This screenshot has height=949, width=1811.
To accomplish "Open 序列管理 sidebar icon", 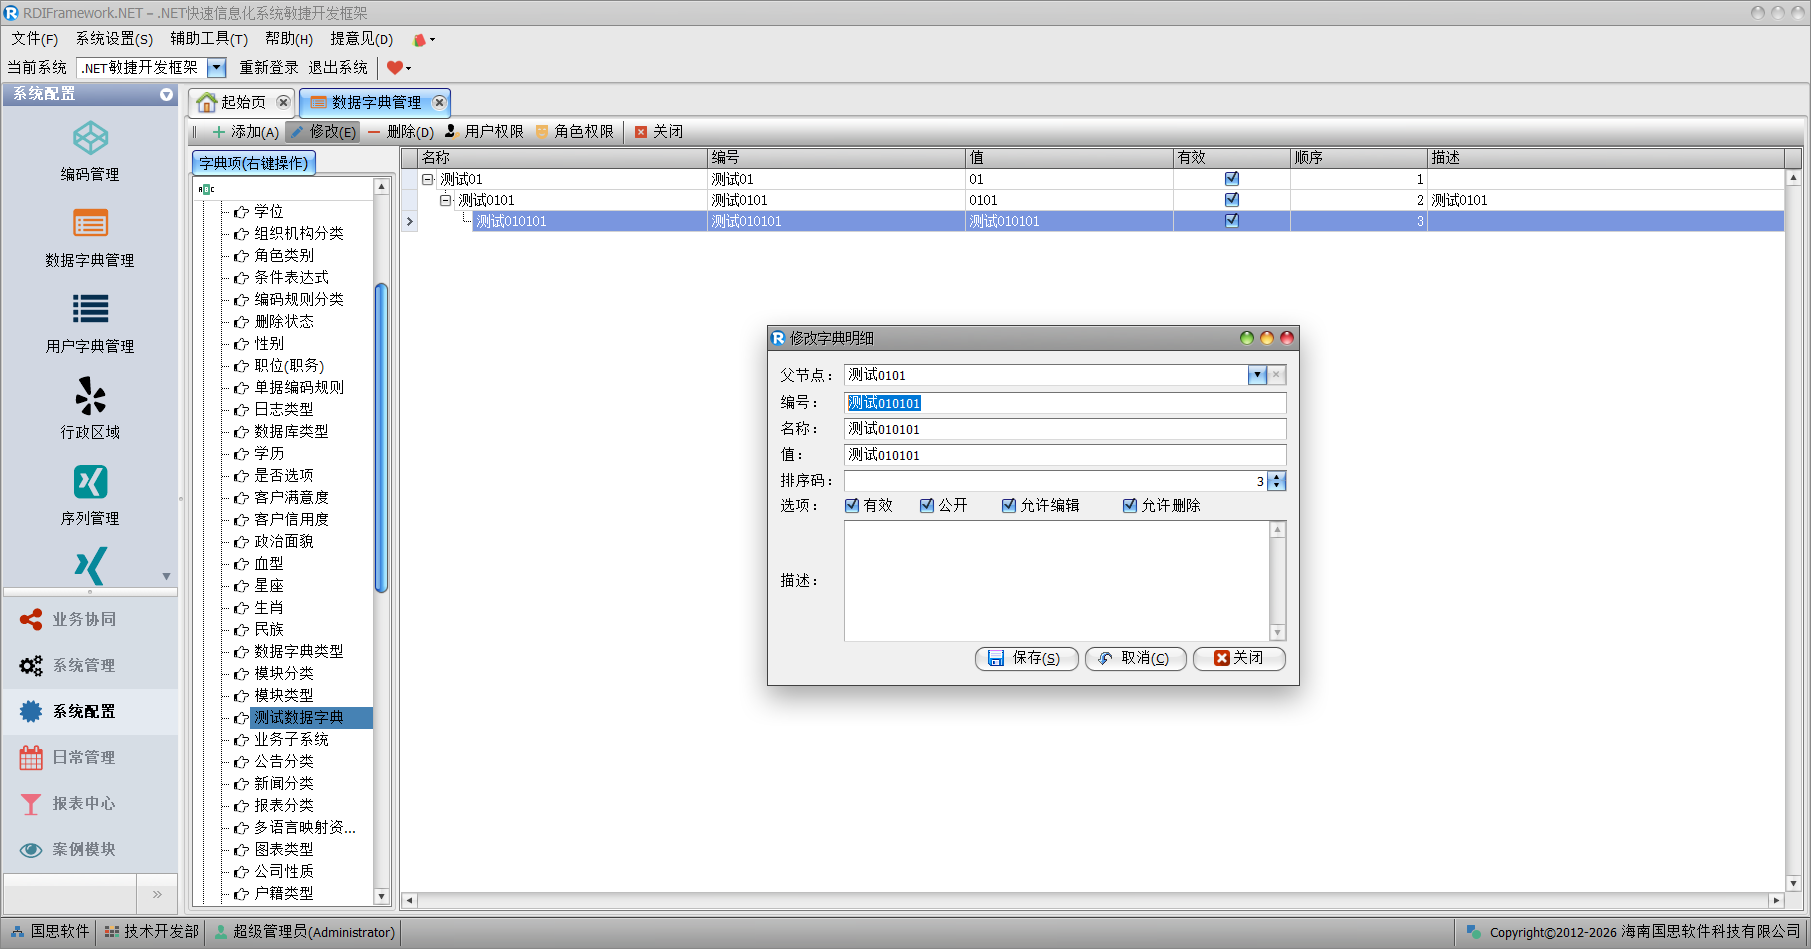I will 90,483.
